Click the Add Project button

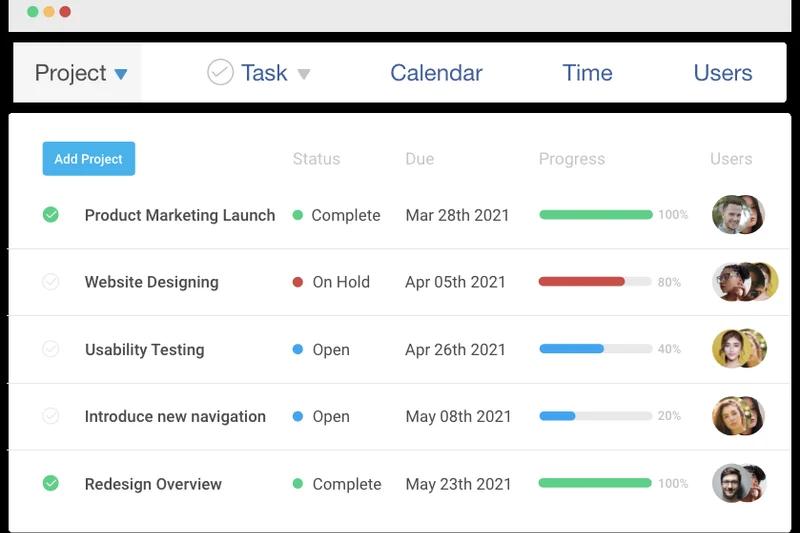(88, 159)
